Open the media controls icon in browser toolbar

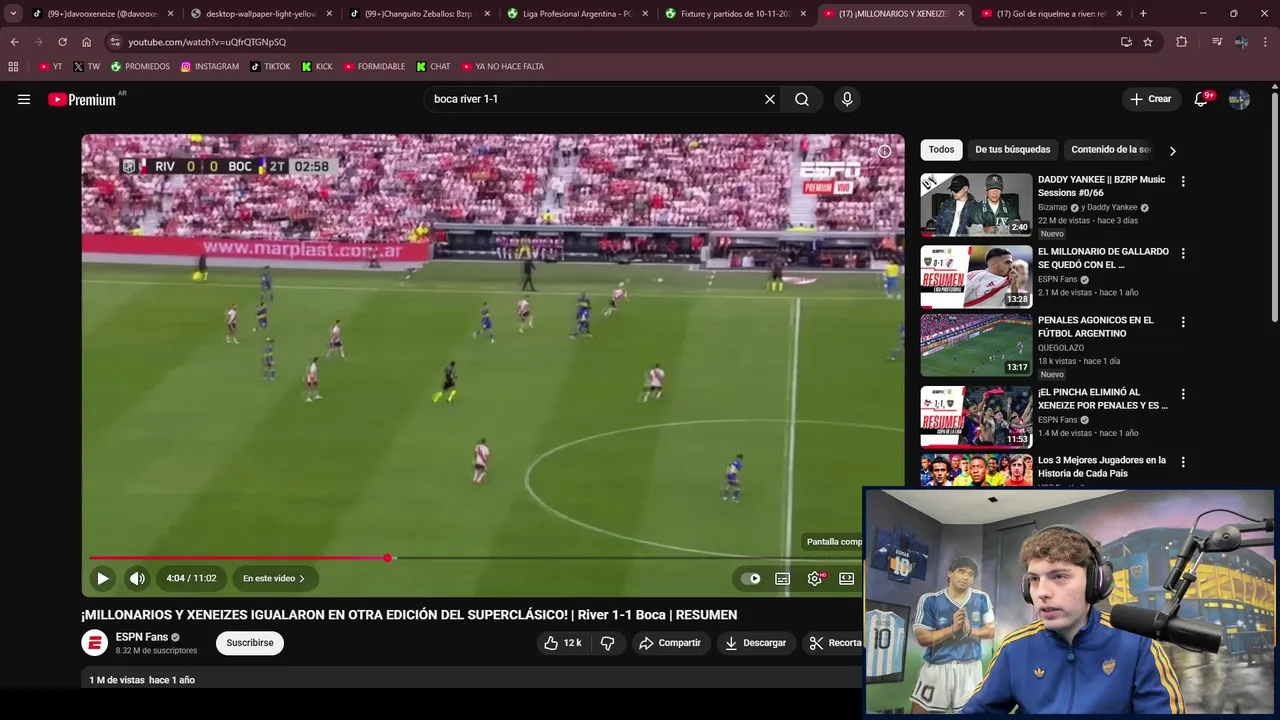coord(1217,42)
